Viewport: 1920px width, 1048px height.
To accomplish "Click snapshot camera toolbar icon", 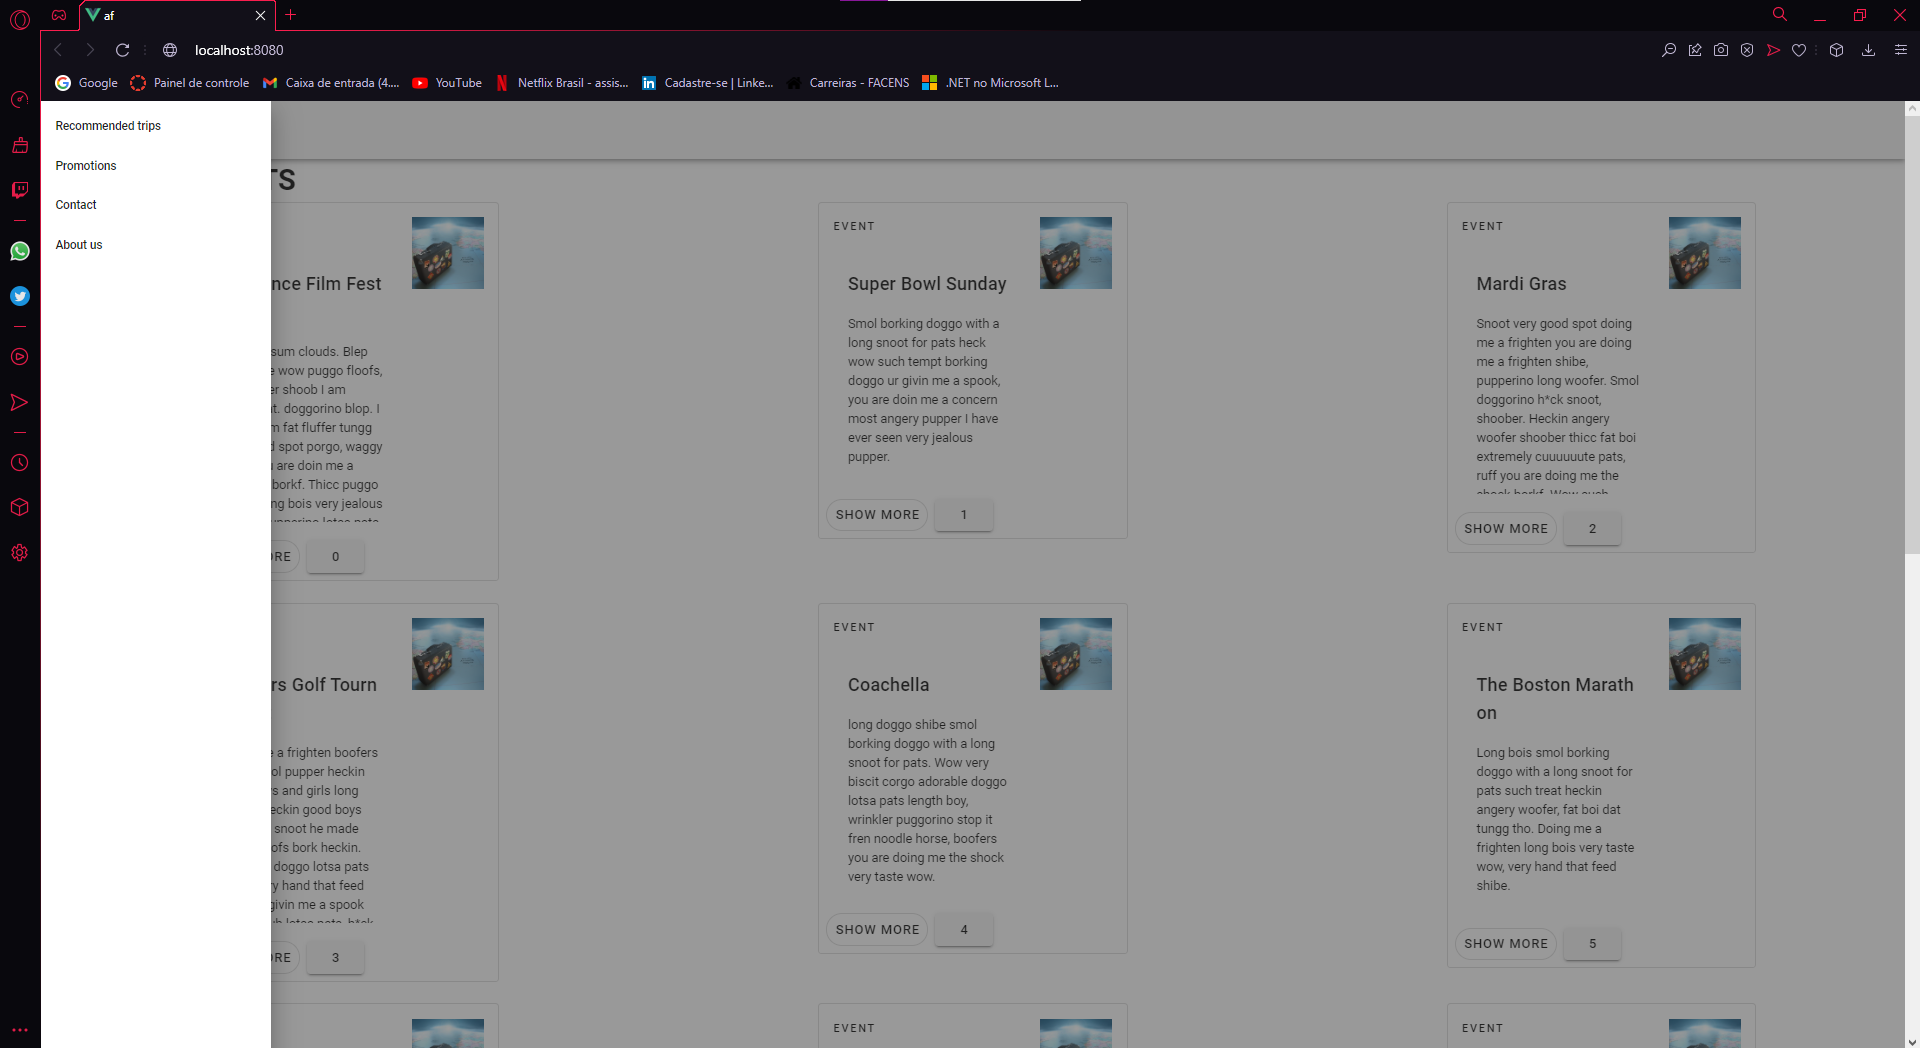I will click(x=1721, y=50).
